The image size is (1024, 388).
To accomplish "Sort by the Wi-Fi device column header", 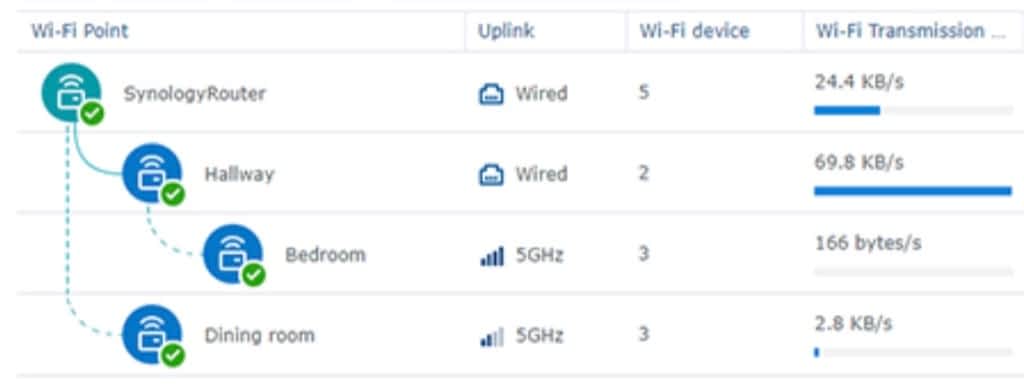I will [x=694, y=31].
